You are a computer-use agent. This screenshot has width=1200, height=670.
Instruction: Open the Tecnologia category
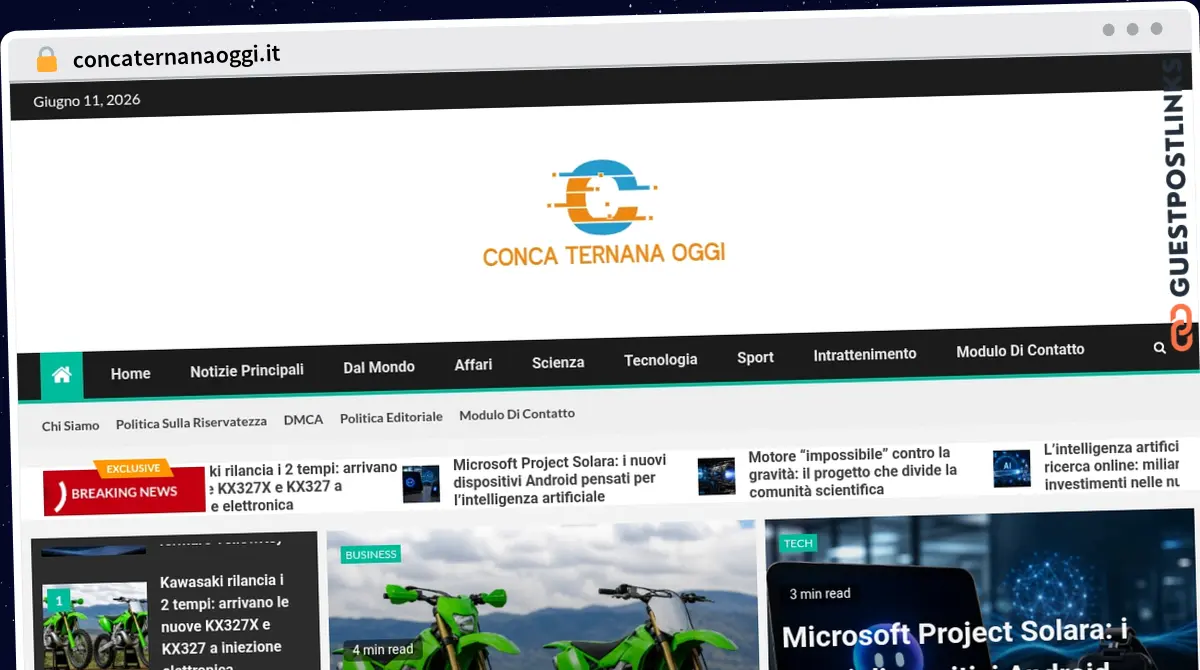pos(661,359)
